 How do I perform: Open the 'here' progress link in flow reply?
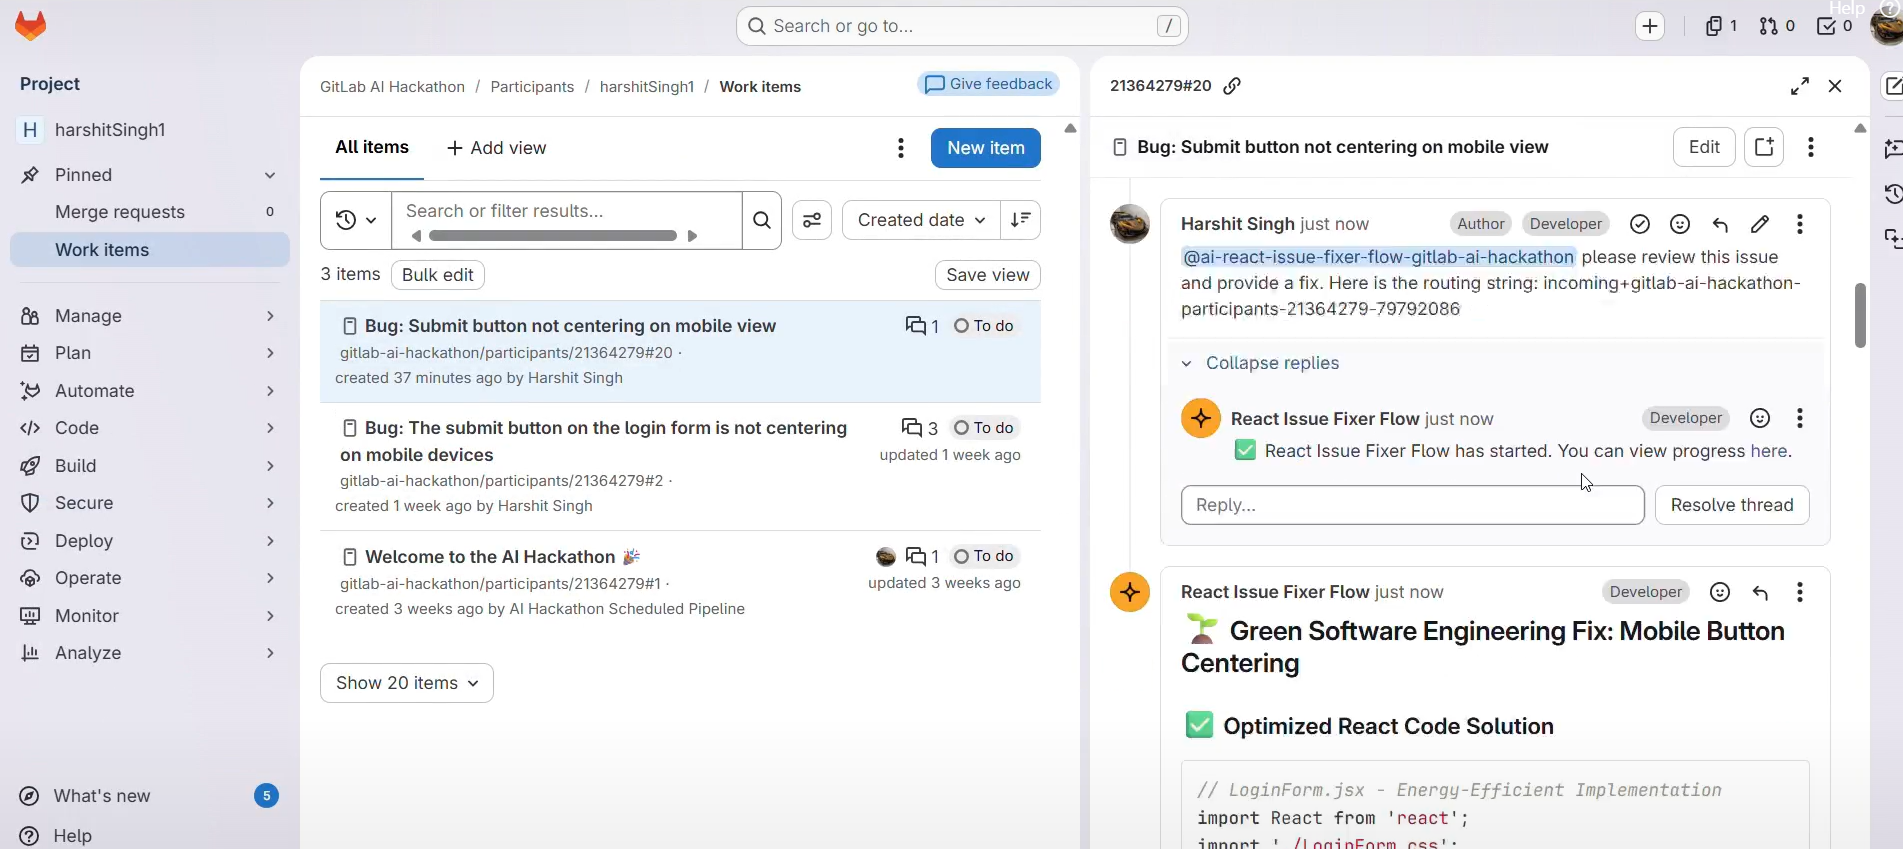1768,451
